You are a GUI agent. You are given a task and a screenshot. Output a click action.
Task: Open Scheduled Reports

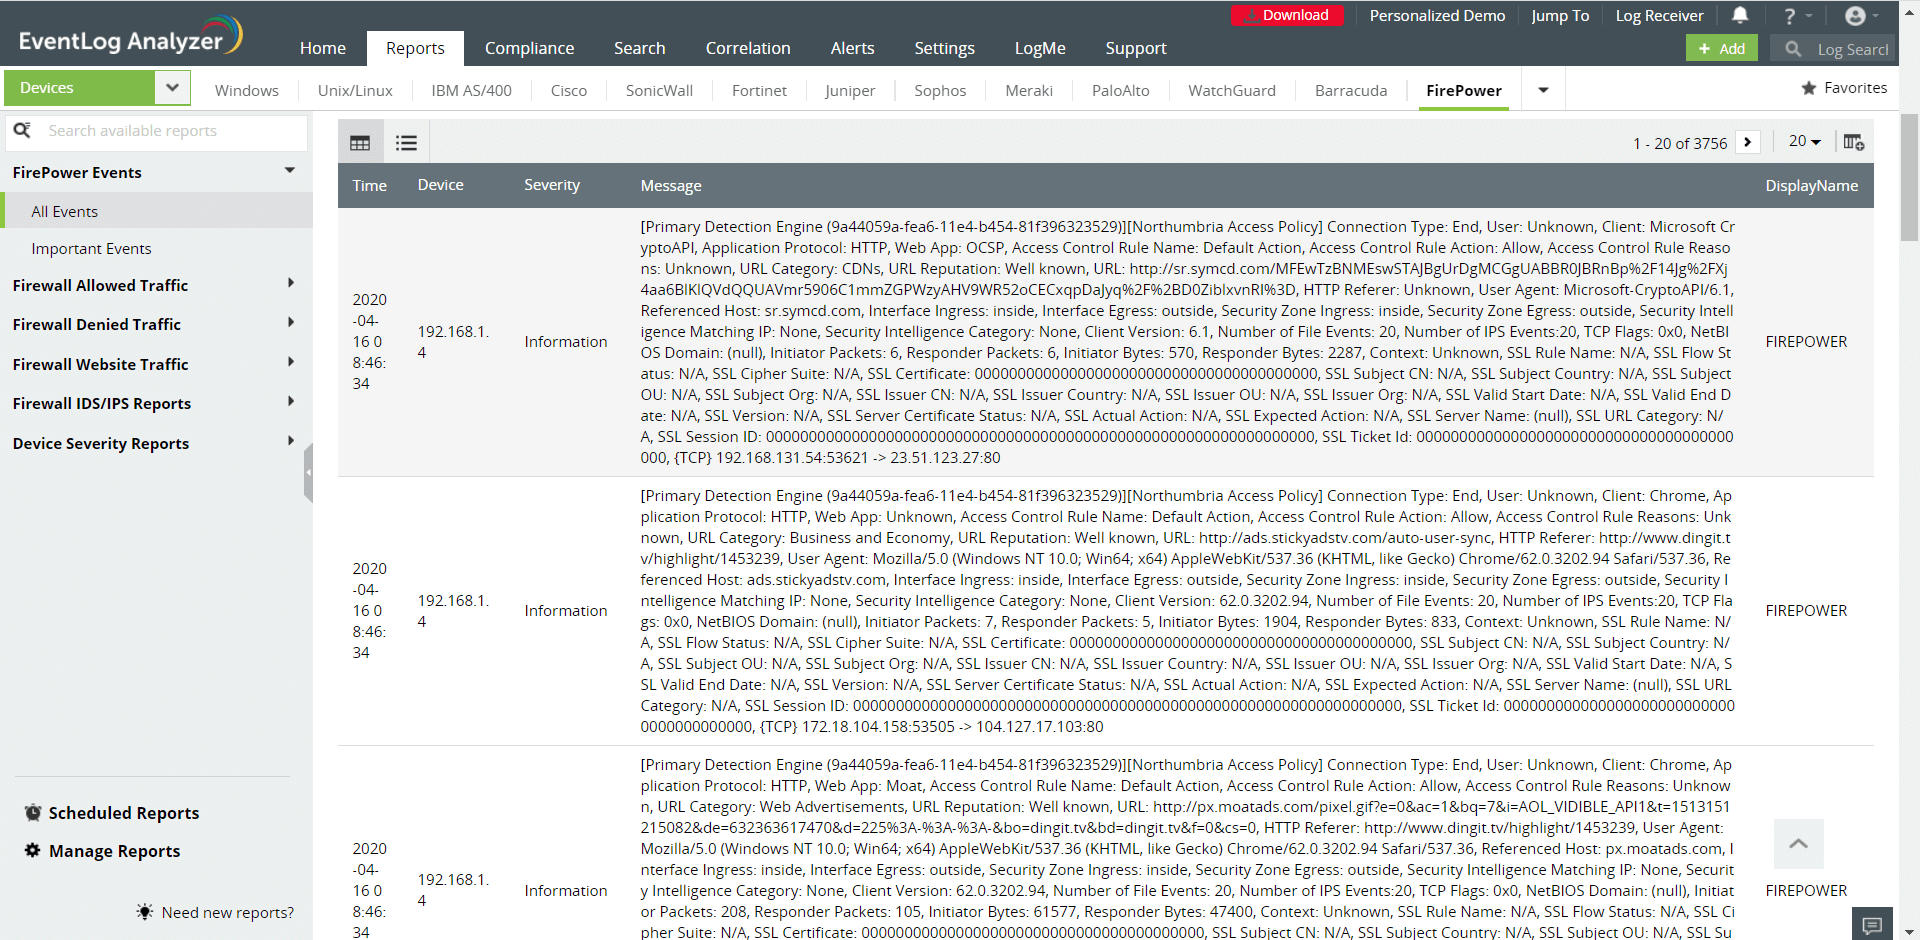(x=124, y=813)
